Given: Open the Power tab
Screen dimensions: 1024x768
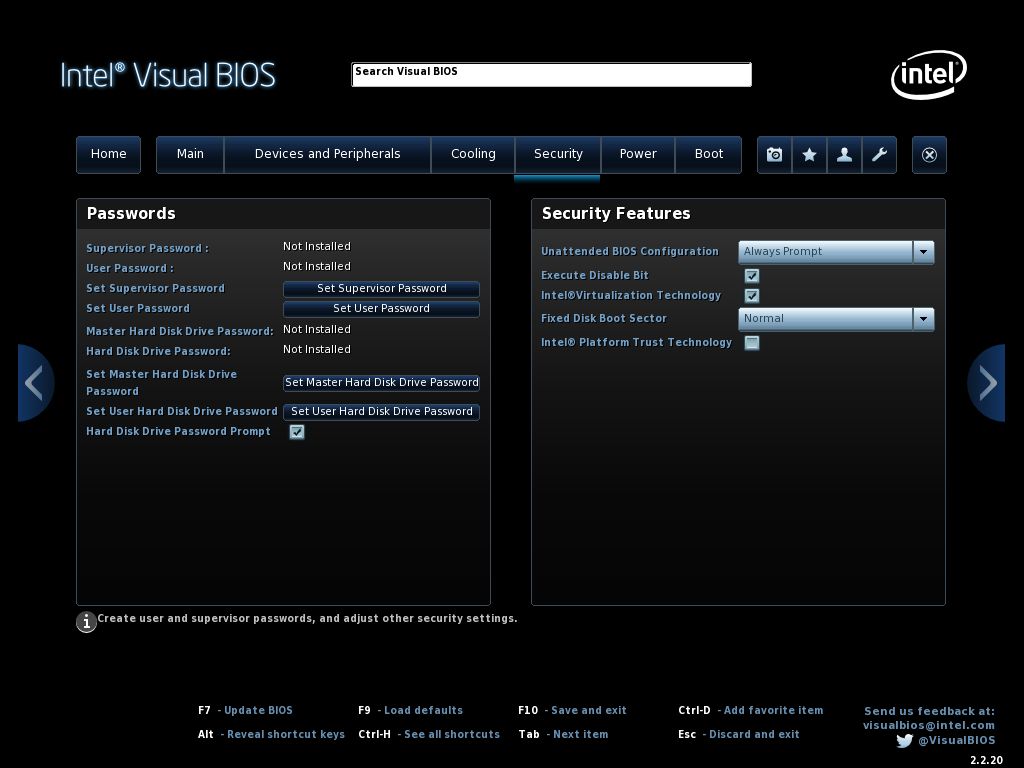Looking at the screenshot, I should click(x=637, y=155).
